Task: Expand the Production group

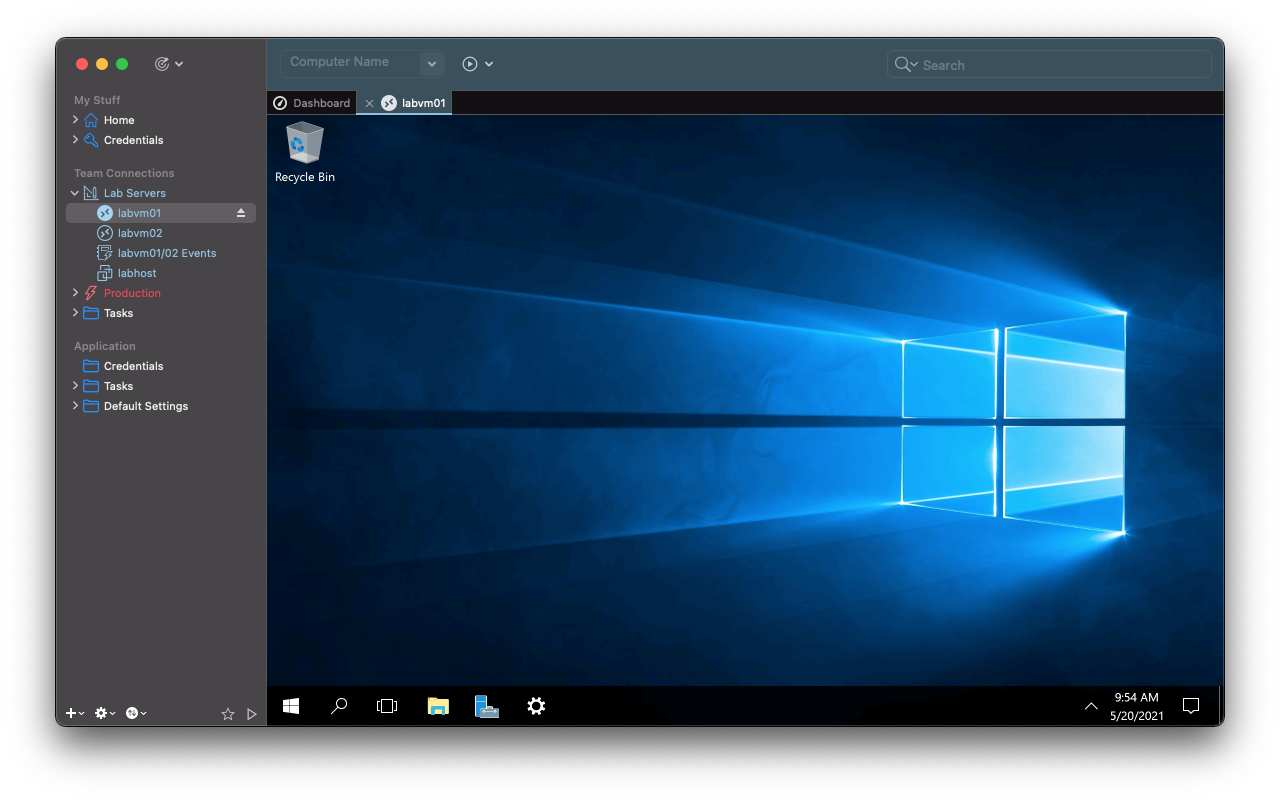Action: [75, 293]
